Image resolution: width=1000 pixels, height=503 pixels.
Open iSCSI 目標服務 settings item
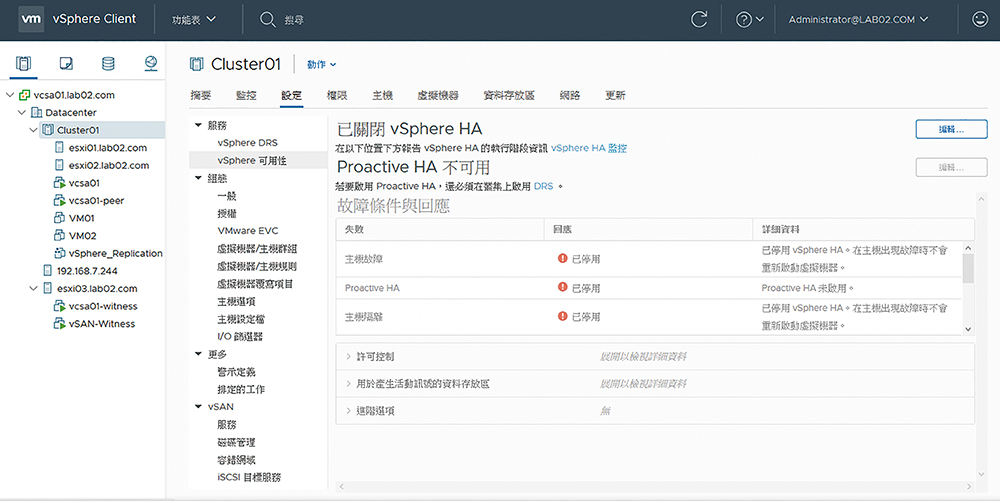click(x=249, y=477)
